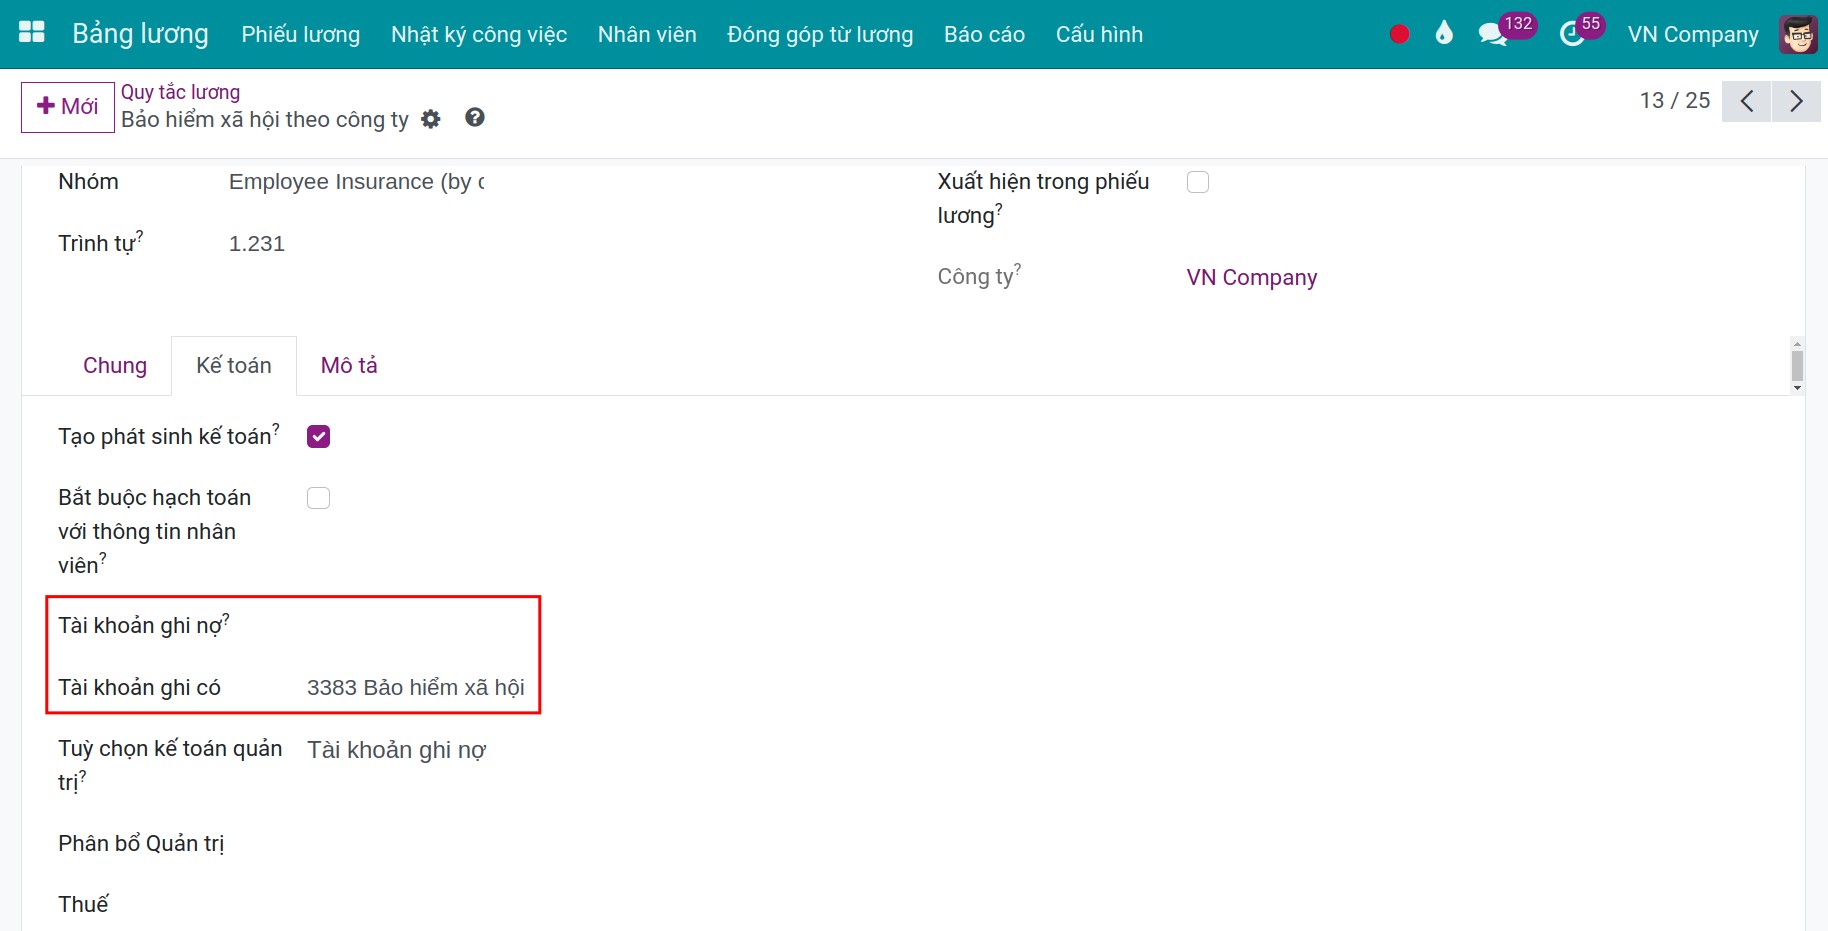Toggle the Xuất hiện trong phiếu lương checkbox

(1198, 182)
